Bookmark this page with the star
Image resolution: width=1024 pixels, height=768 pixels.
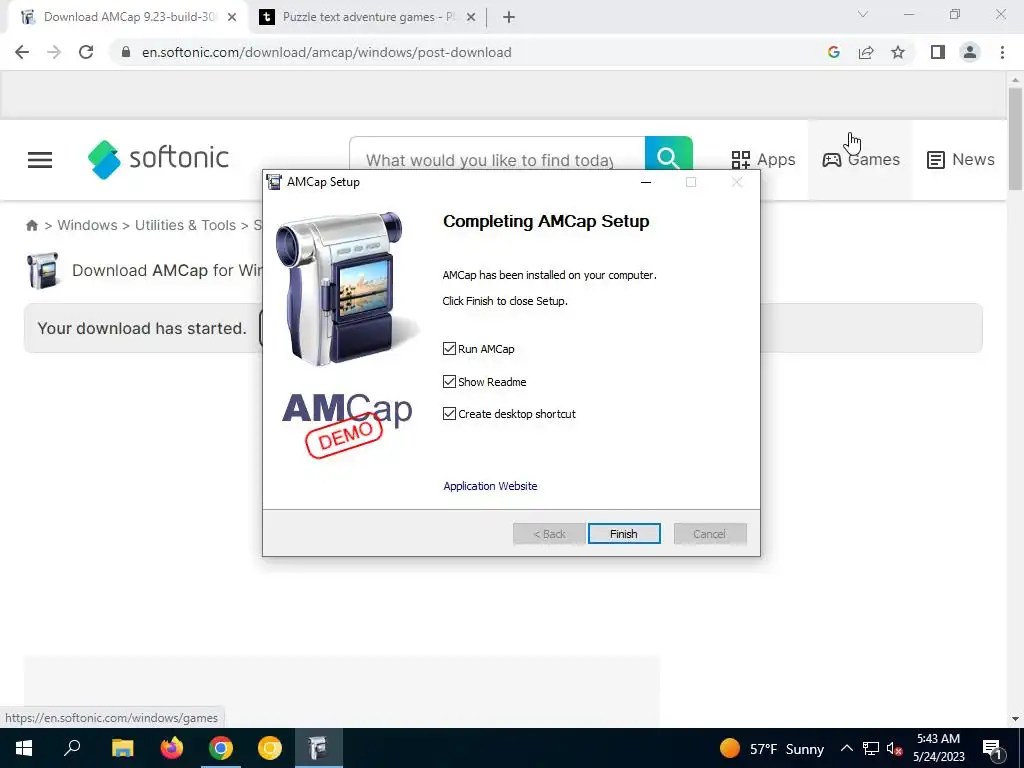[x=898, y=52]
